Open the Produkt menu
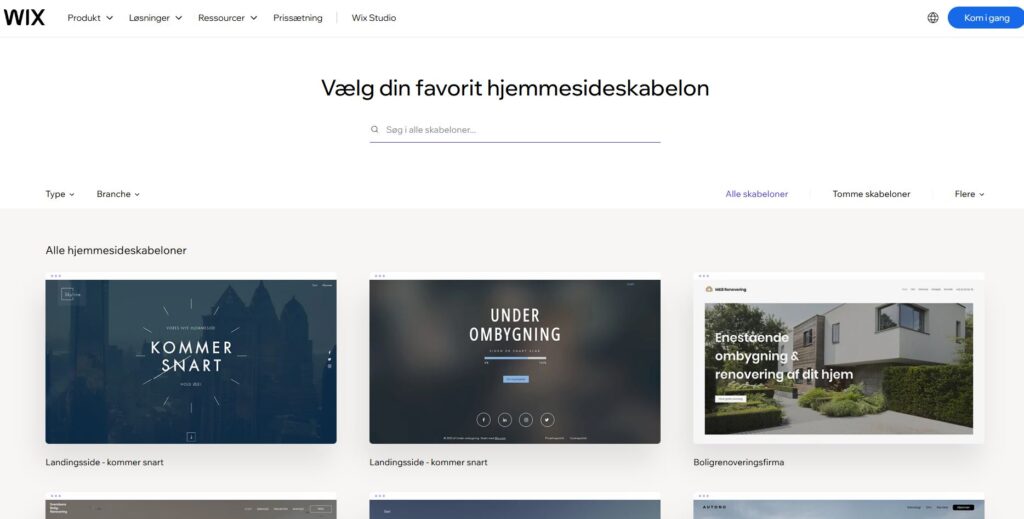This screenshot has height=519, width=1024. [x=90, y=18]
